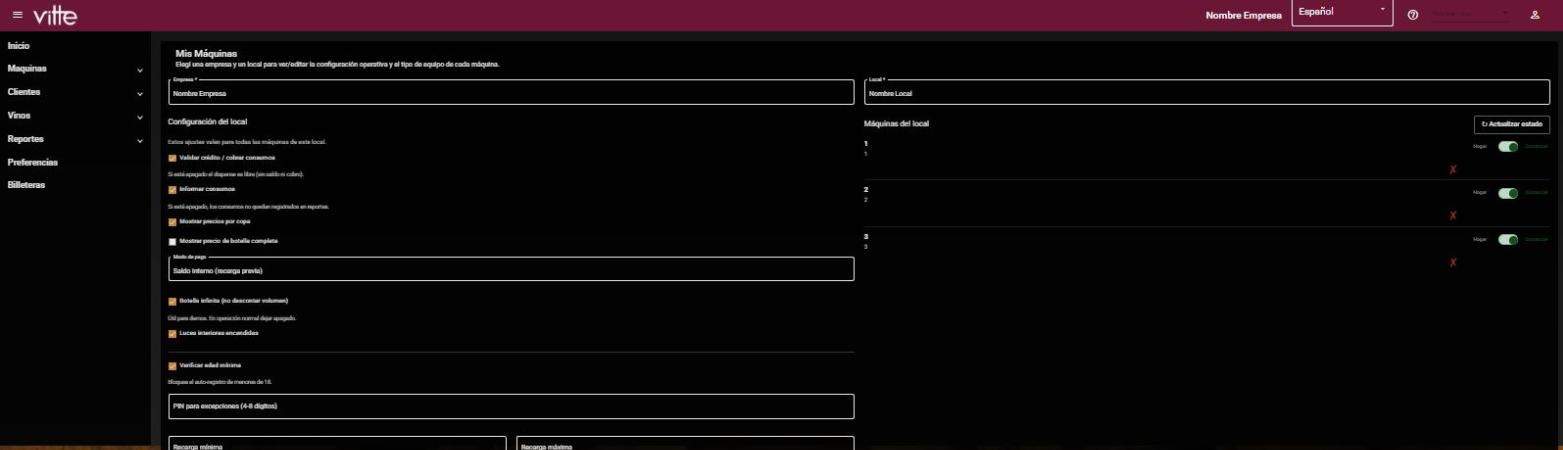Image resolution: width=1563 pixels, height=450 pixels.
Task: Click the vitte logo
Action: 54,15
